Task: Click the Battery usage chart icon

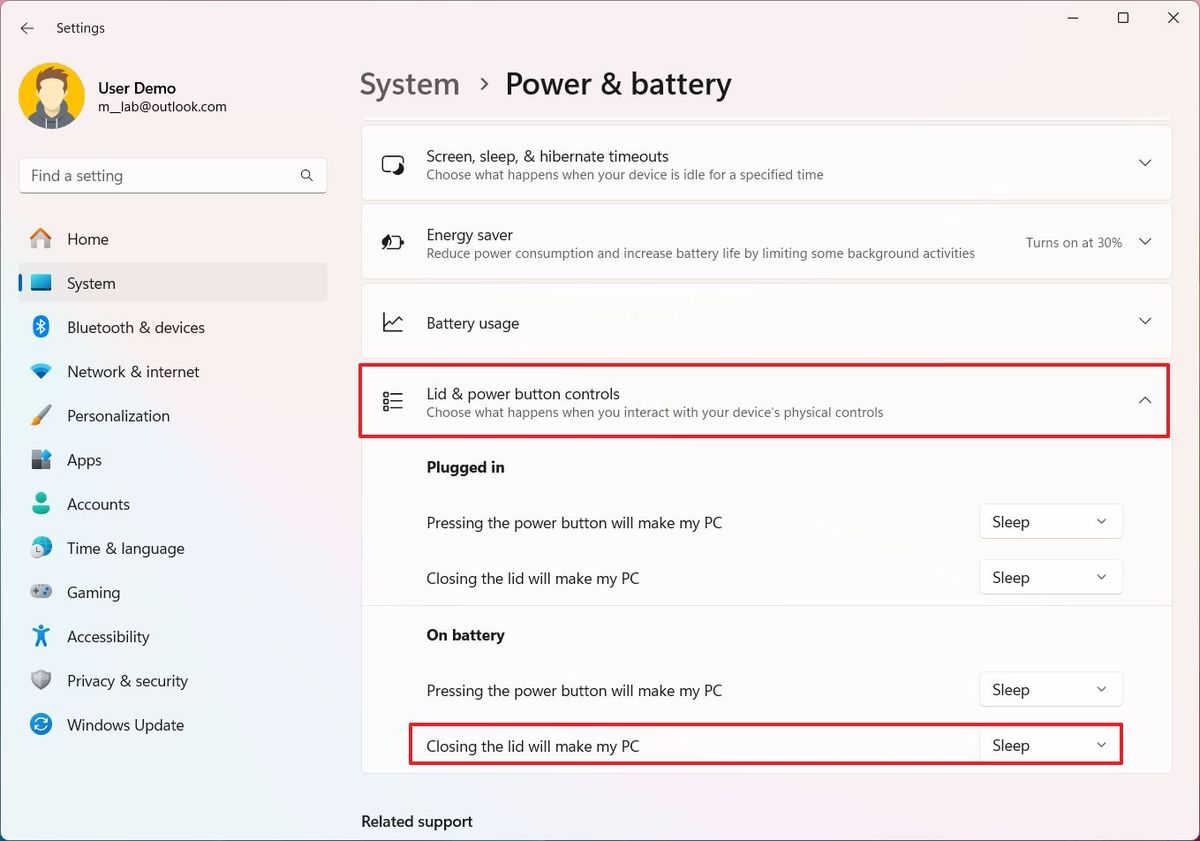Action: pos(393,322)
